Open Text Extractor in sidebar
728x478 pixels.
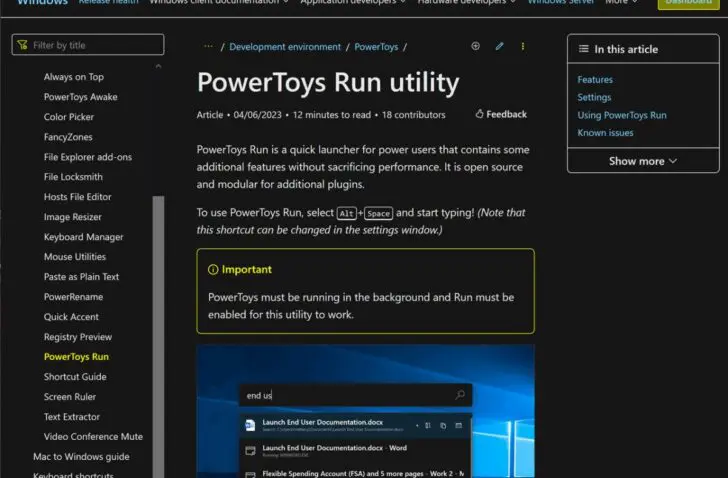tap(72, 417)
